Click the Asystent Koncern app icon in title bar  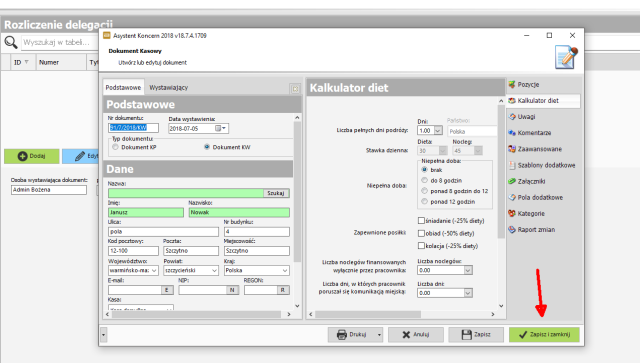(x=107, y=36)
